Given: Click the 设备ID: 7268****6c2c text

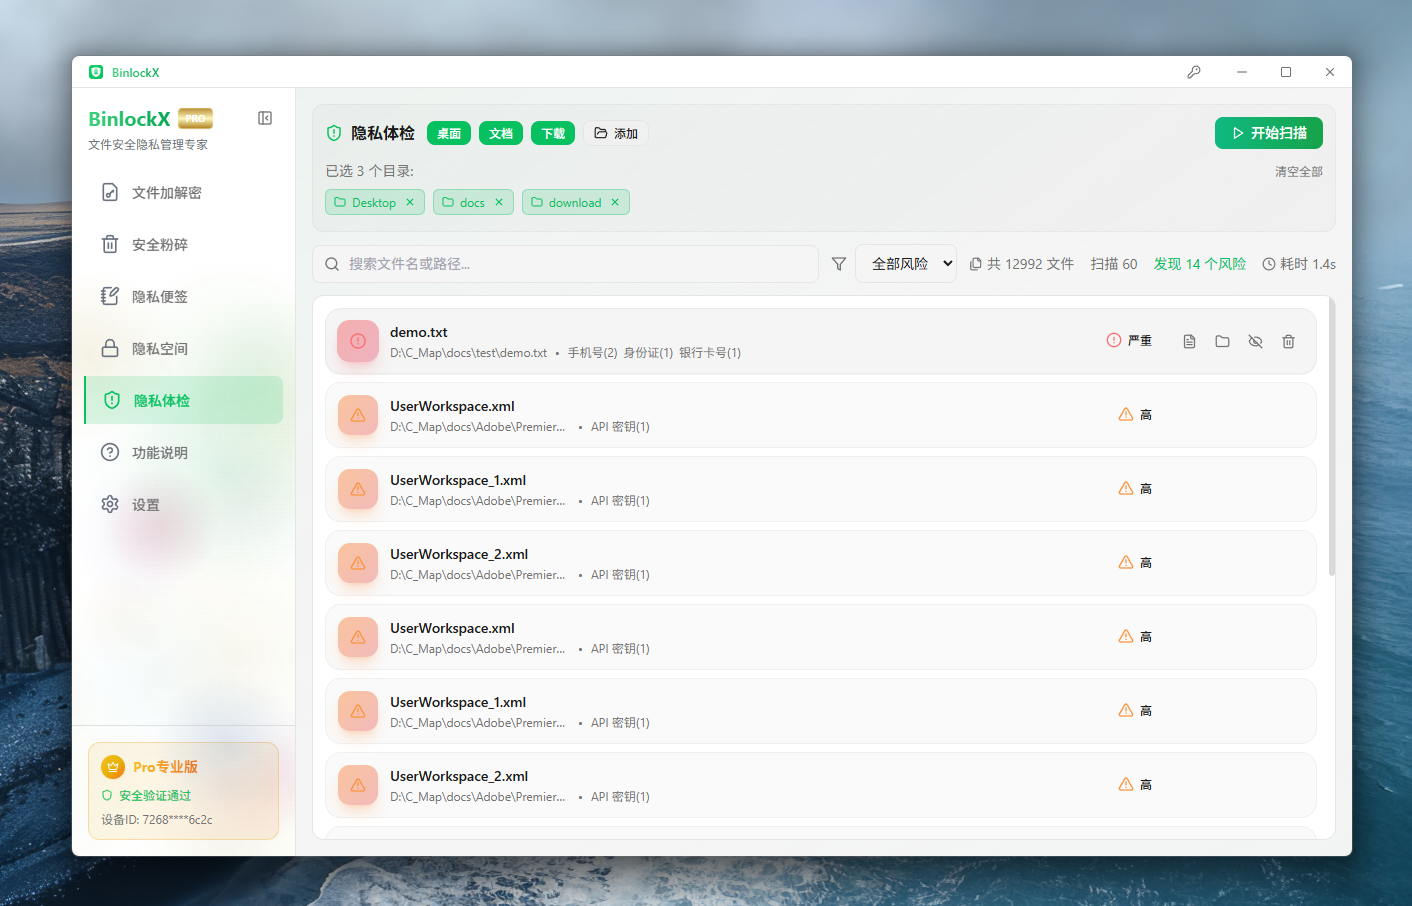Looking at the screenshot, I should click(157, 820).
